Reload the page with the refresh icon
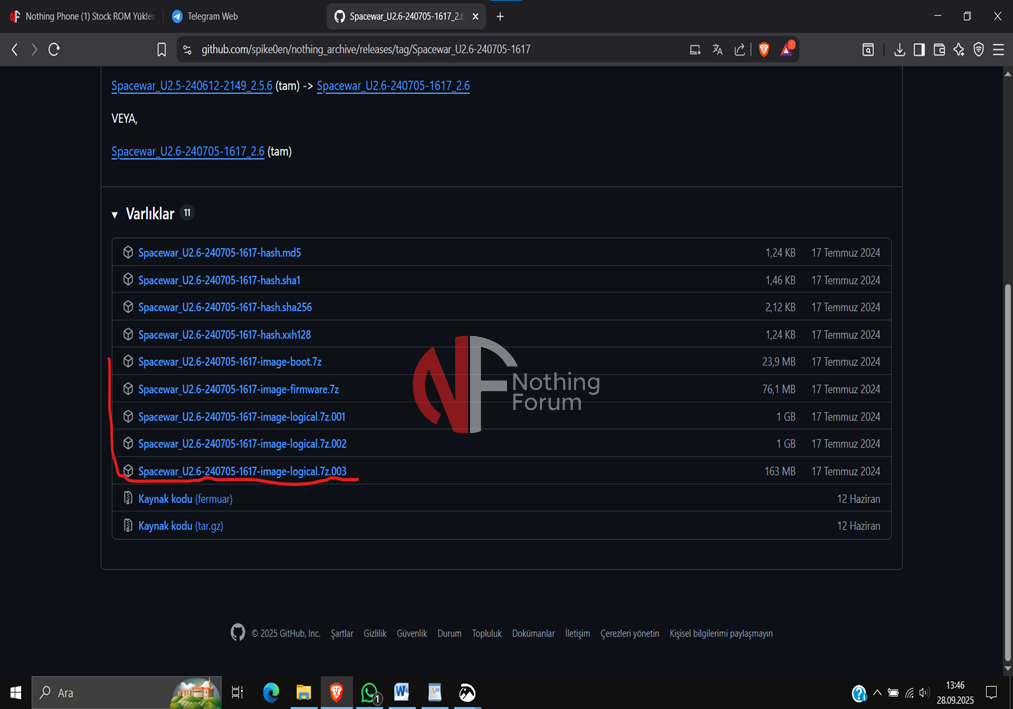 point(54,49)
